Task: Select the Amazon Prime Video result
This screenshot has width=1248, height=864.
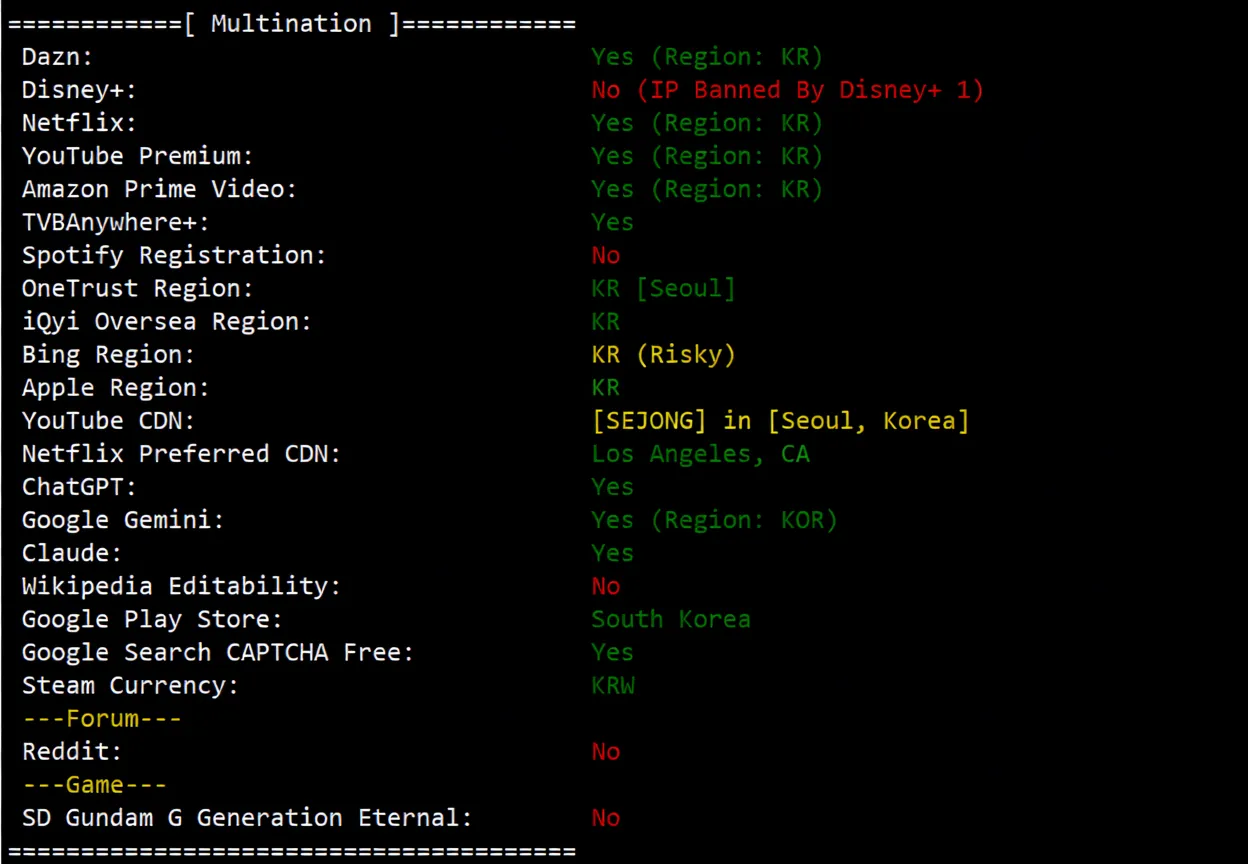Action: [x=707, y=189]
